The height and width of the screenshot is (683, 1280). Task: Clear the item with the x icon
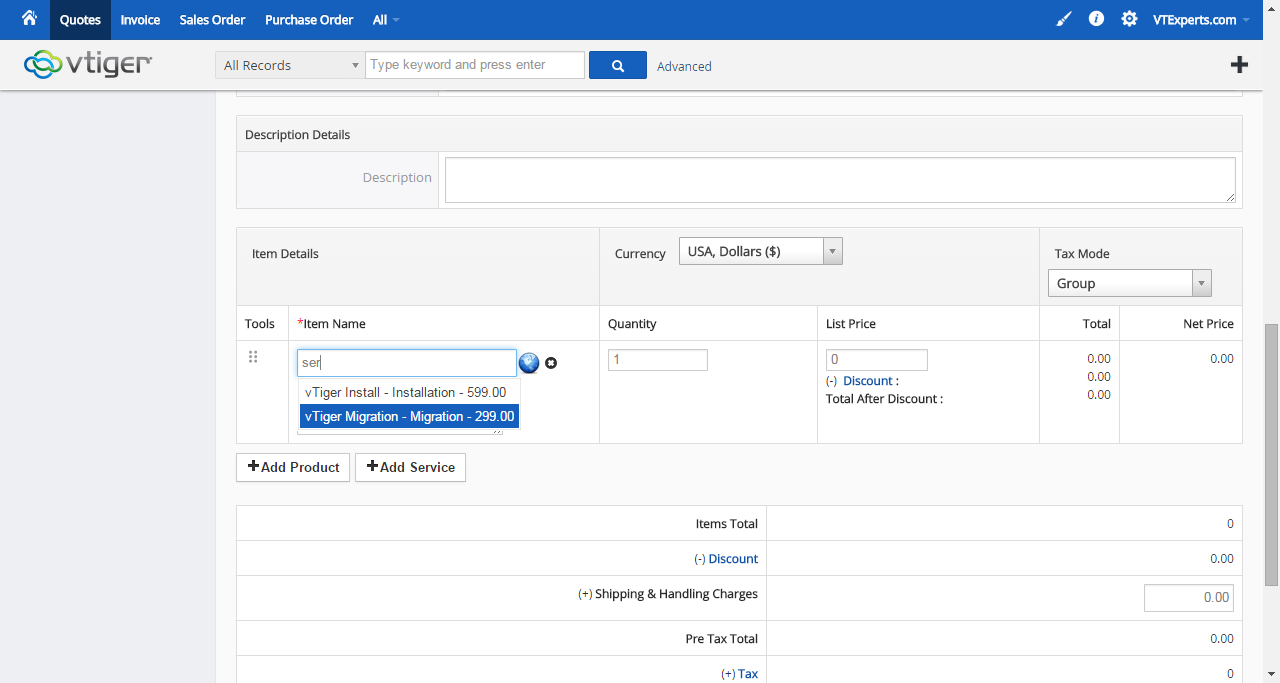click(x=551, y=363)
